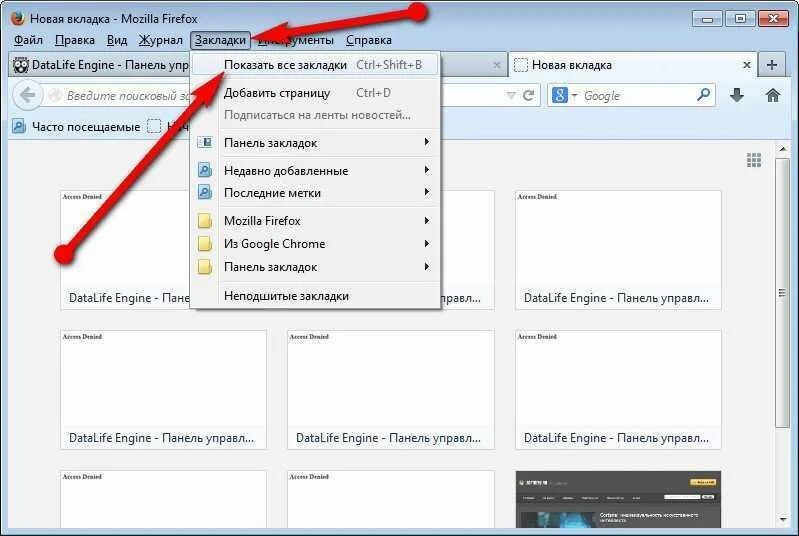The image size is (799, 536).
Task: Click the 'Последние метки' menu icon
Action: click(204, 193)
